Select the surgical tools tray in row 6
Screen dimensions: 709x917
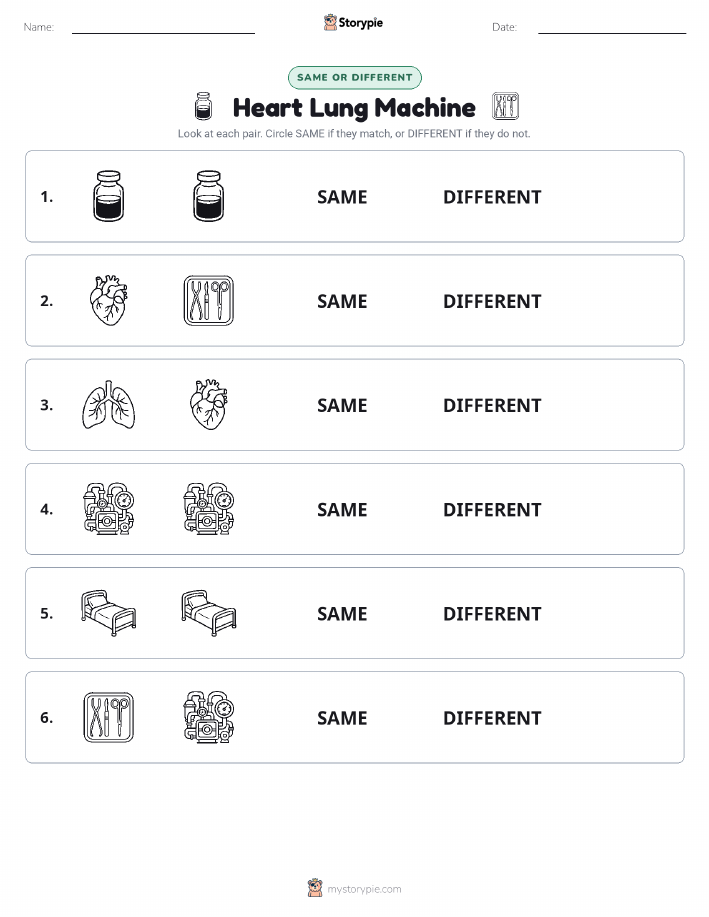pos(109,718)
